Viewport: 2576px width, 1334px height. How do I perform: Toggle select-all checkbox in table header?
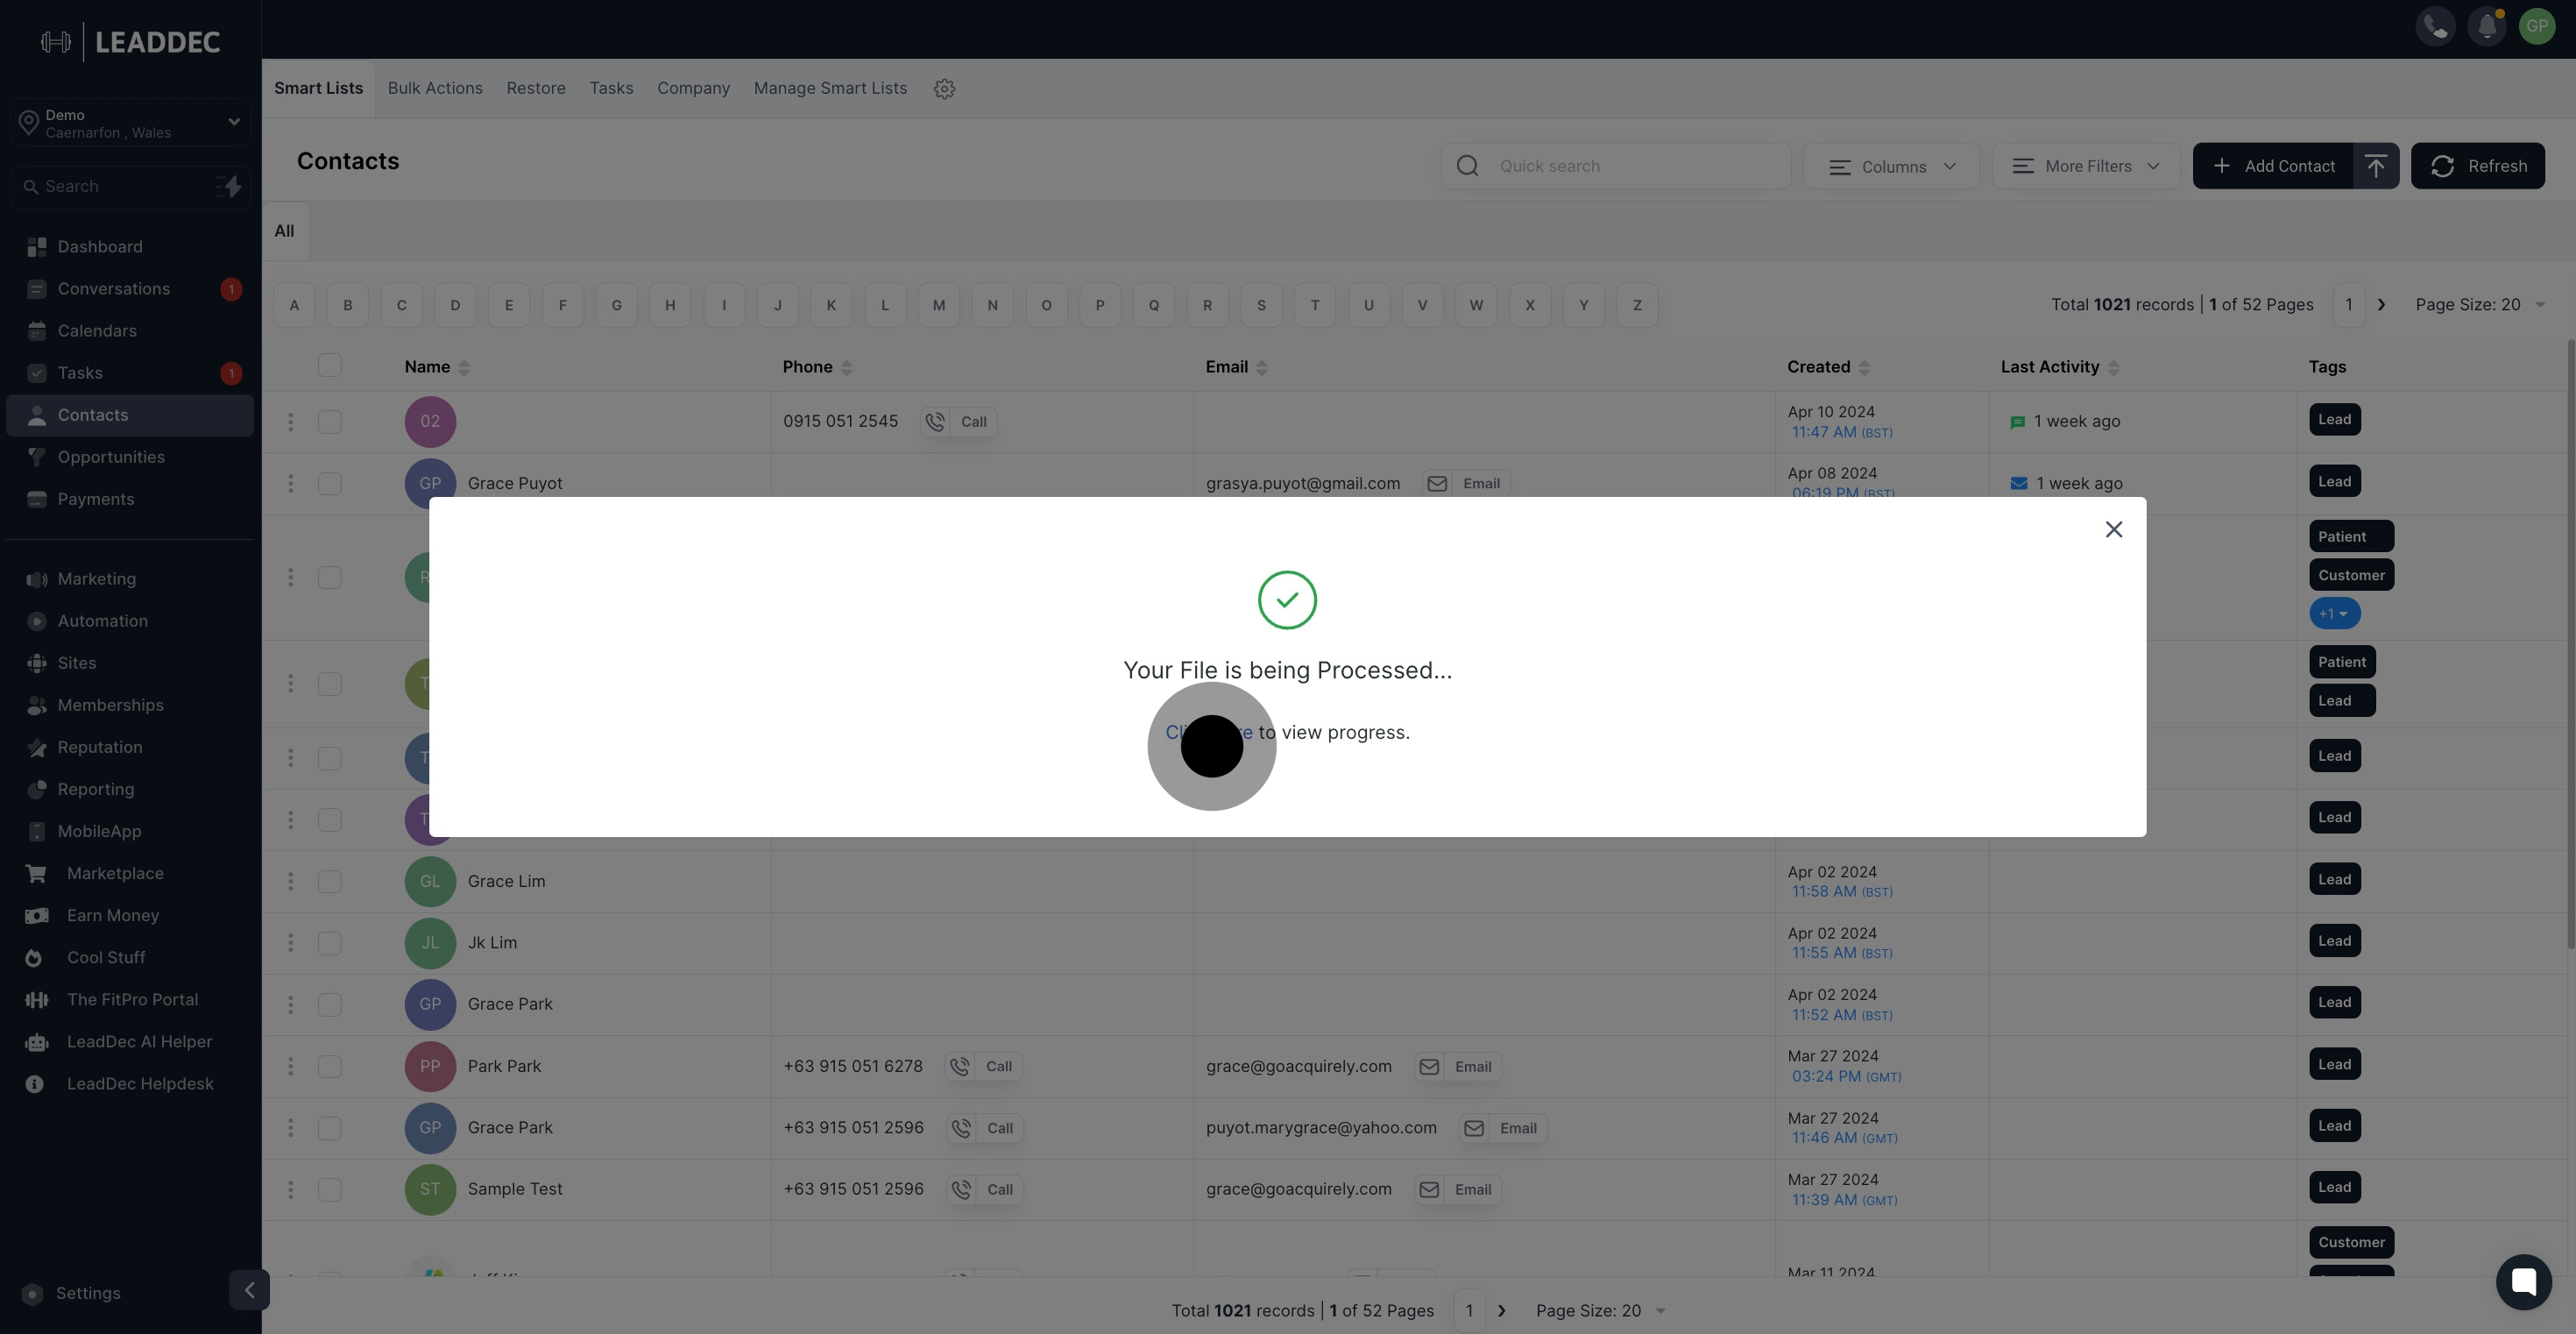(329, 365)
